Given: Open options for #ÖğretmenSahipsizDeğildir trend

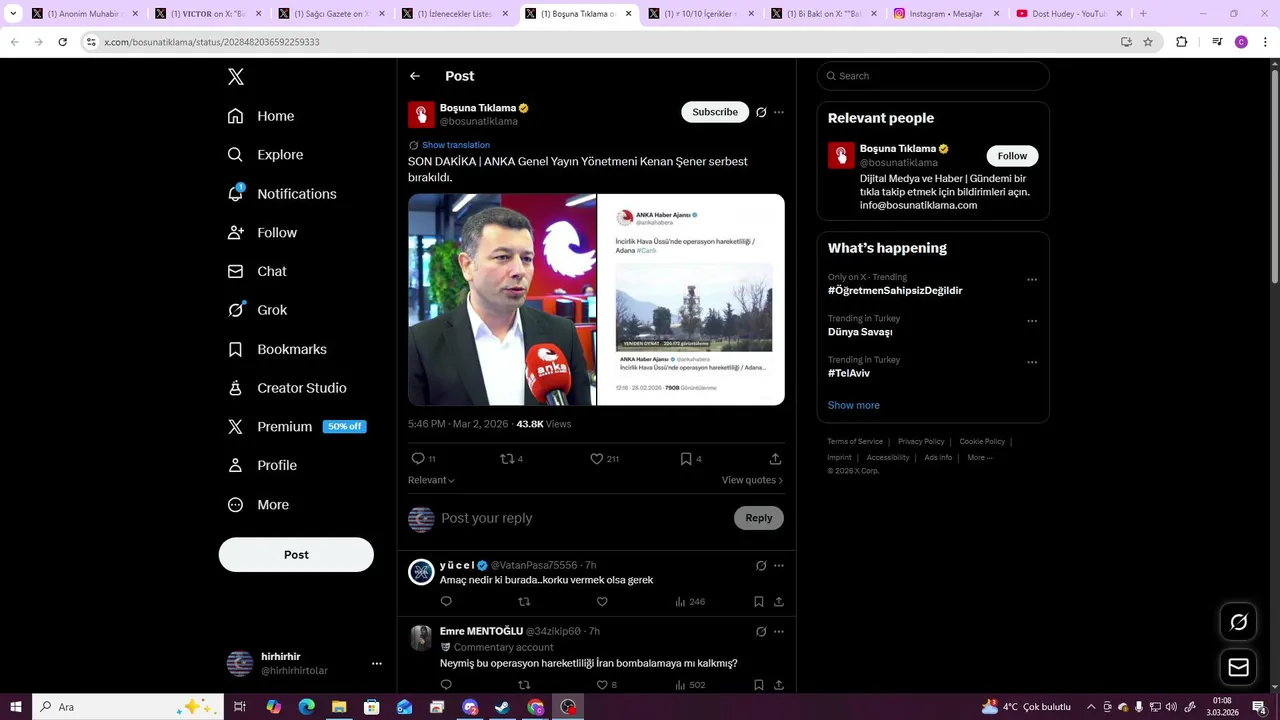Looking at the screenshot, I should click(x=1032, y=280).
